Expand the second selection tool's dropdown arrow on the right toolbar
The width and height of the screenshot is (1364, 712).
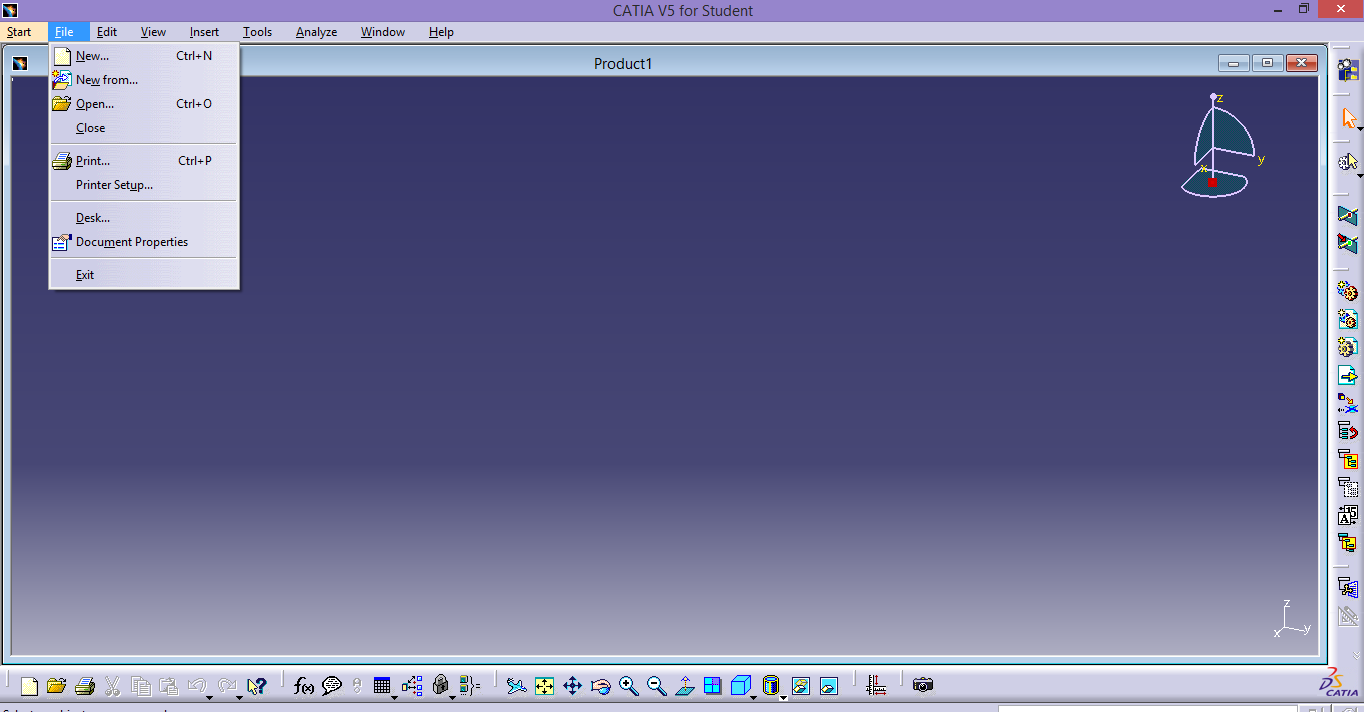coord(1360,176)
